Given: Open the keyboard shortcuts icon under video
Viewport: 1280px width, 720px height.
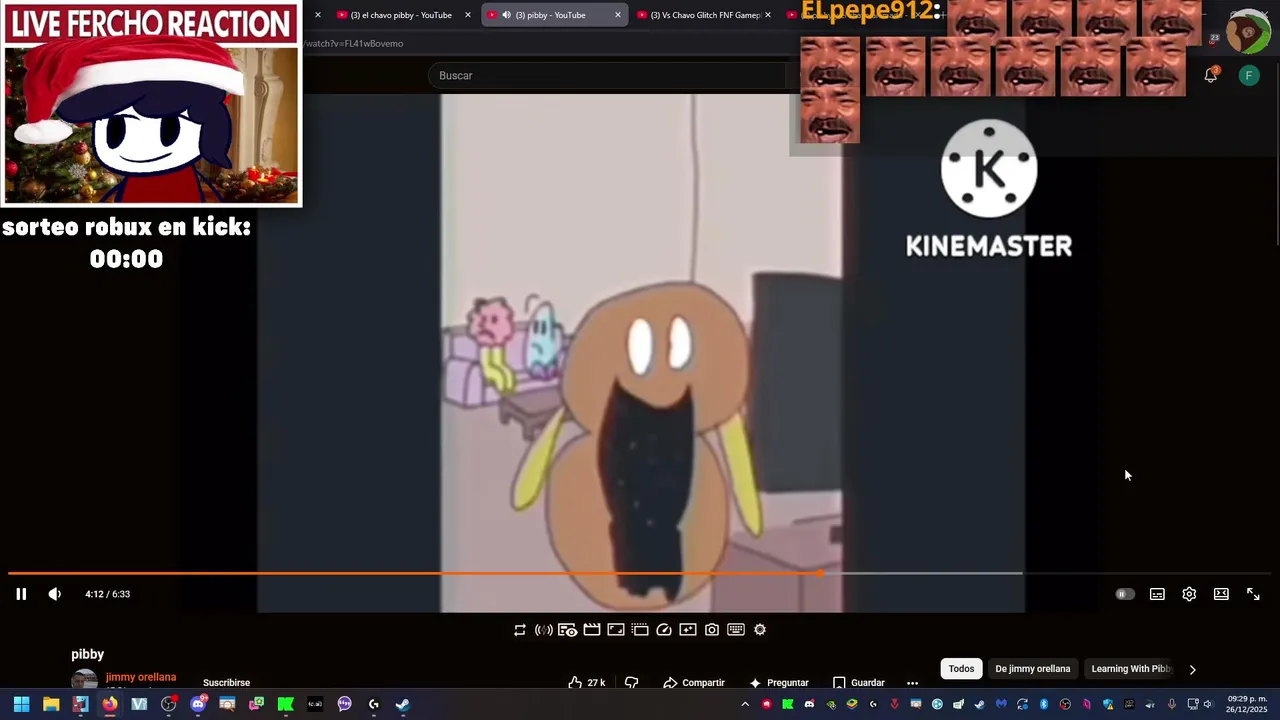Looking at the screenshot, I should [736, 629].
